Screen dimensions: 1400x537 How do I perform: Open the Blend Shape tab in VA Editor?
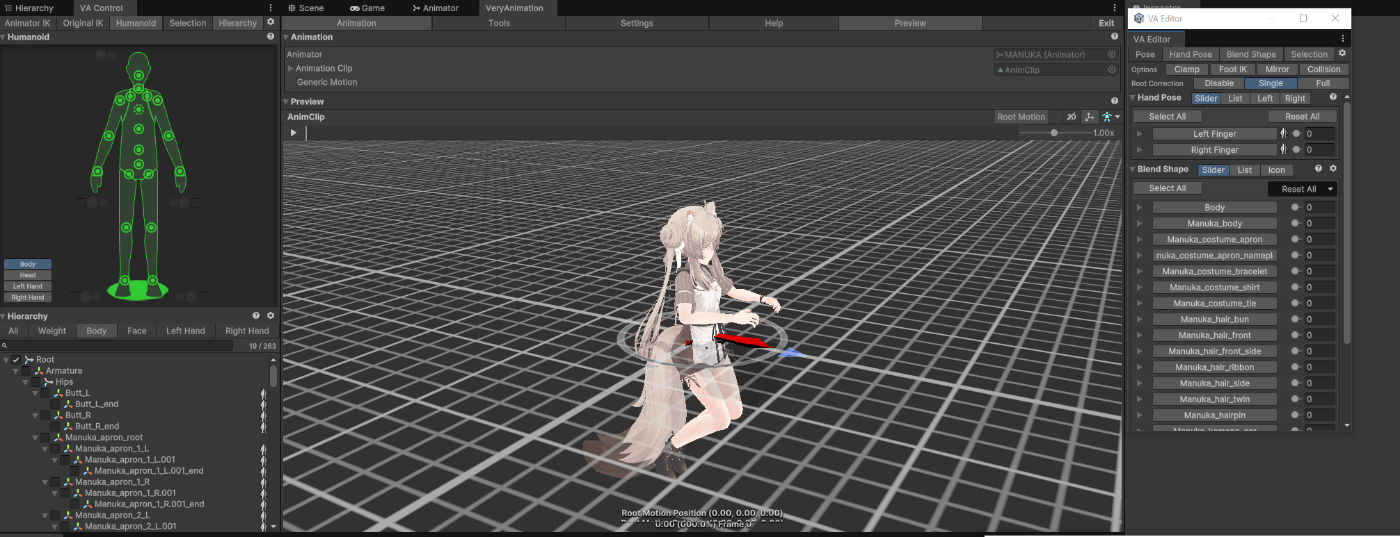pyautogui.click(x=1251, y=54)
